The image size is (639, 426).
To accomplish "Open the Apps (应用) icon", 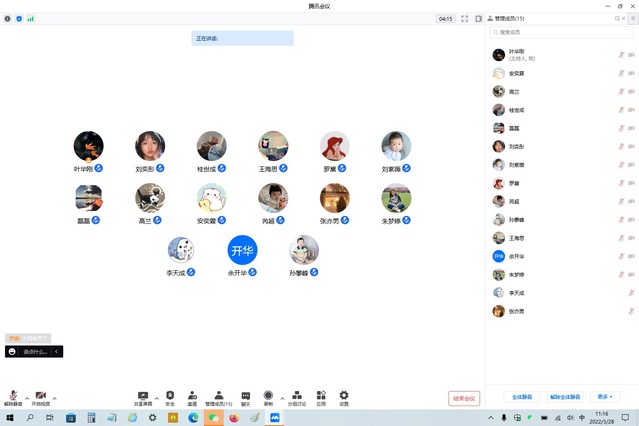I will [321, 396].
